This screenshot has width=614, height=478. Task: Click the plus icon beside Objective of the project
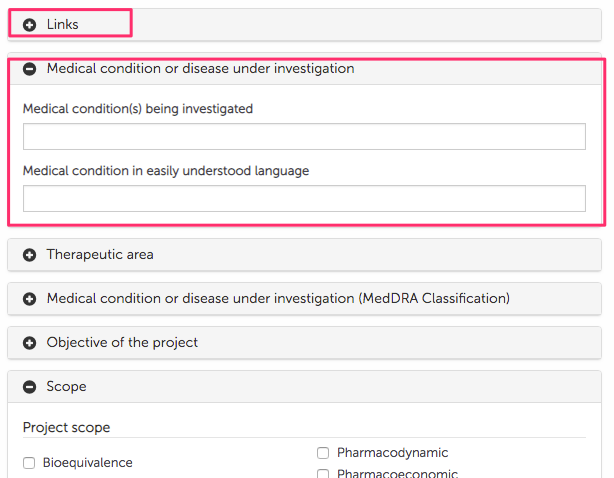[x=30, y=343]
